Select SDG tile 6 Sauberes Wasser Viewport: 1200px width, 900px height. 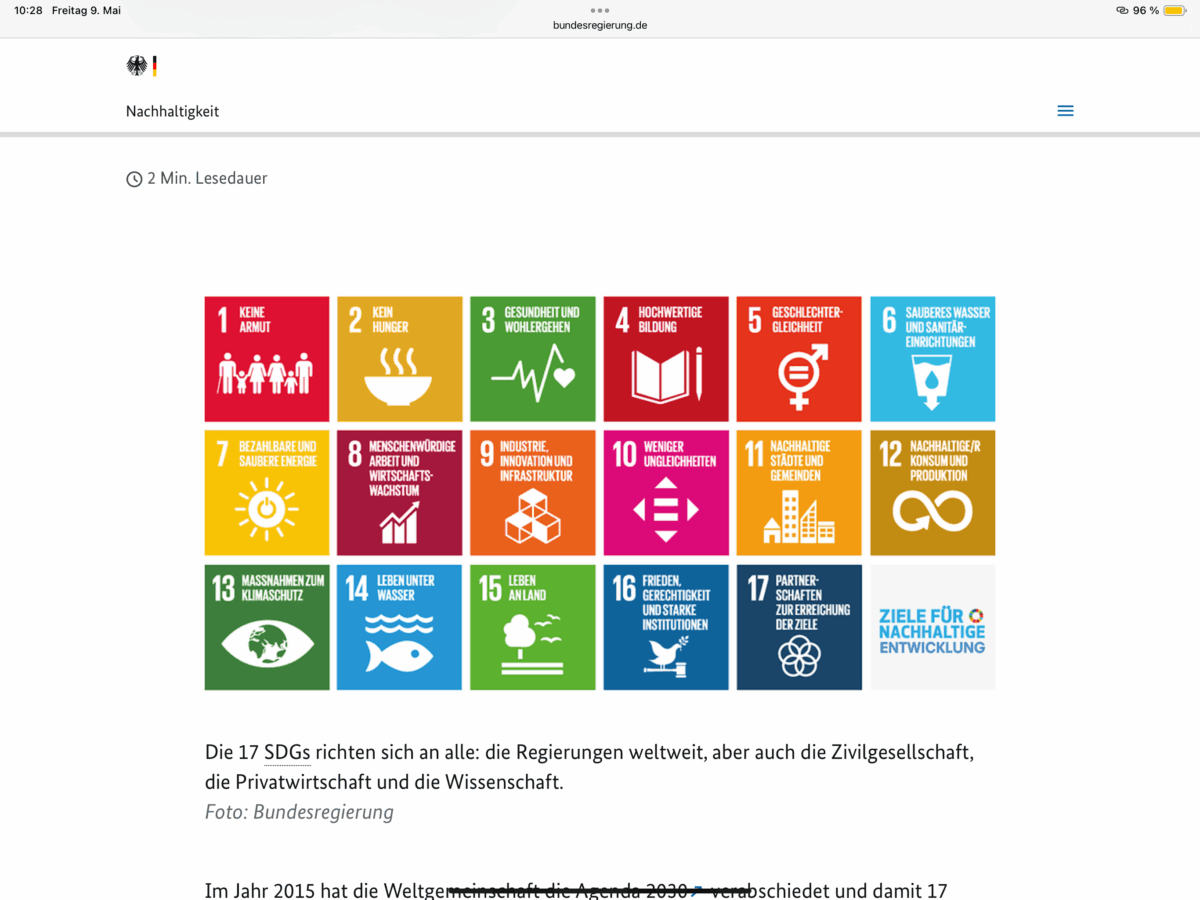(x=933, y=359)
